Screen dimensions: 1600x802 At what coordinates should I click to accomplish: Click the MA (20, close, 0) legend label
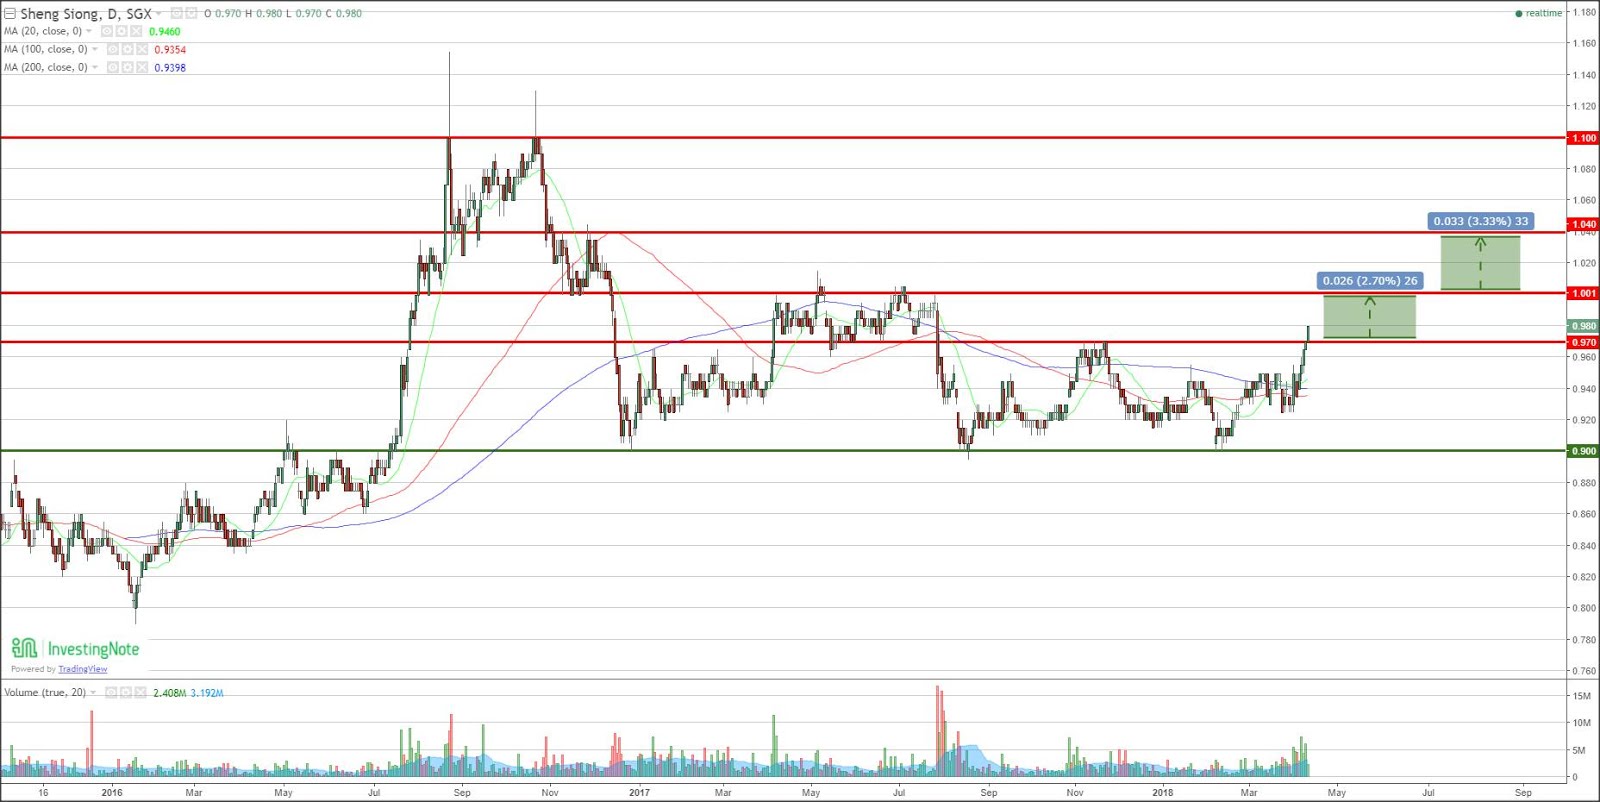[43, 31]
